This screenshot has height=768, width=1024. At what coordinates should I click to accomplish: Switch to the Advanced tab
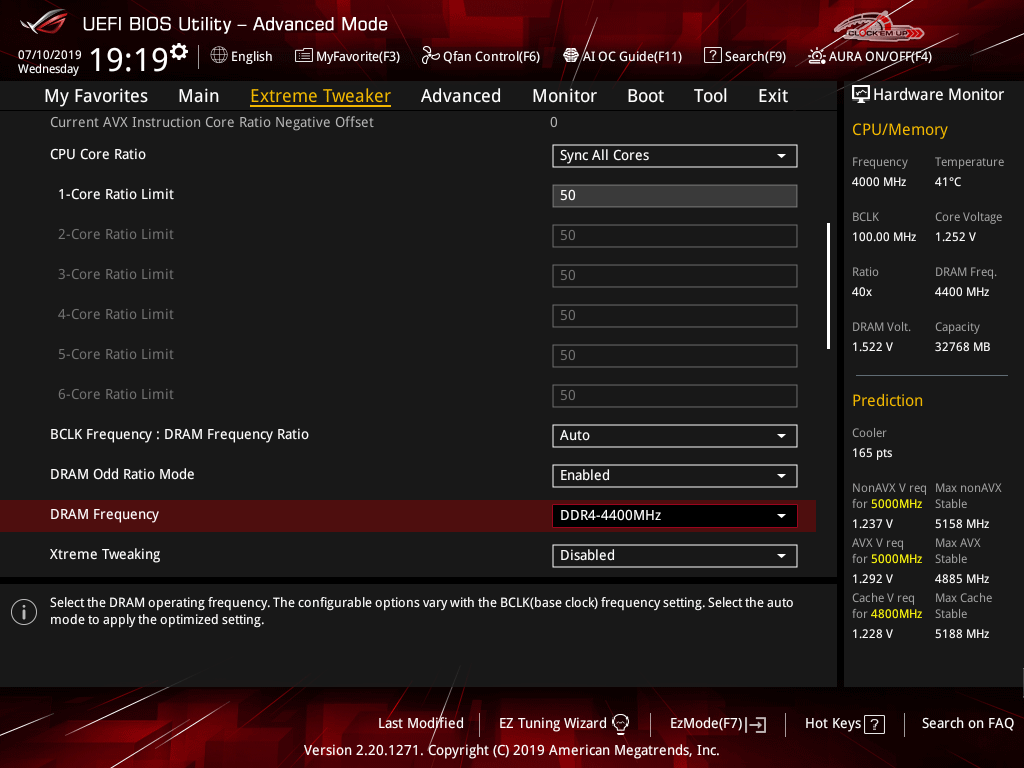click(x=460, y=96)
